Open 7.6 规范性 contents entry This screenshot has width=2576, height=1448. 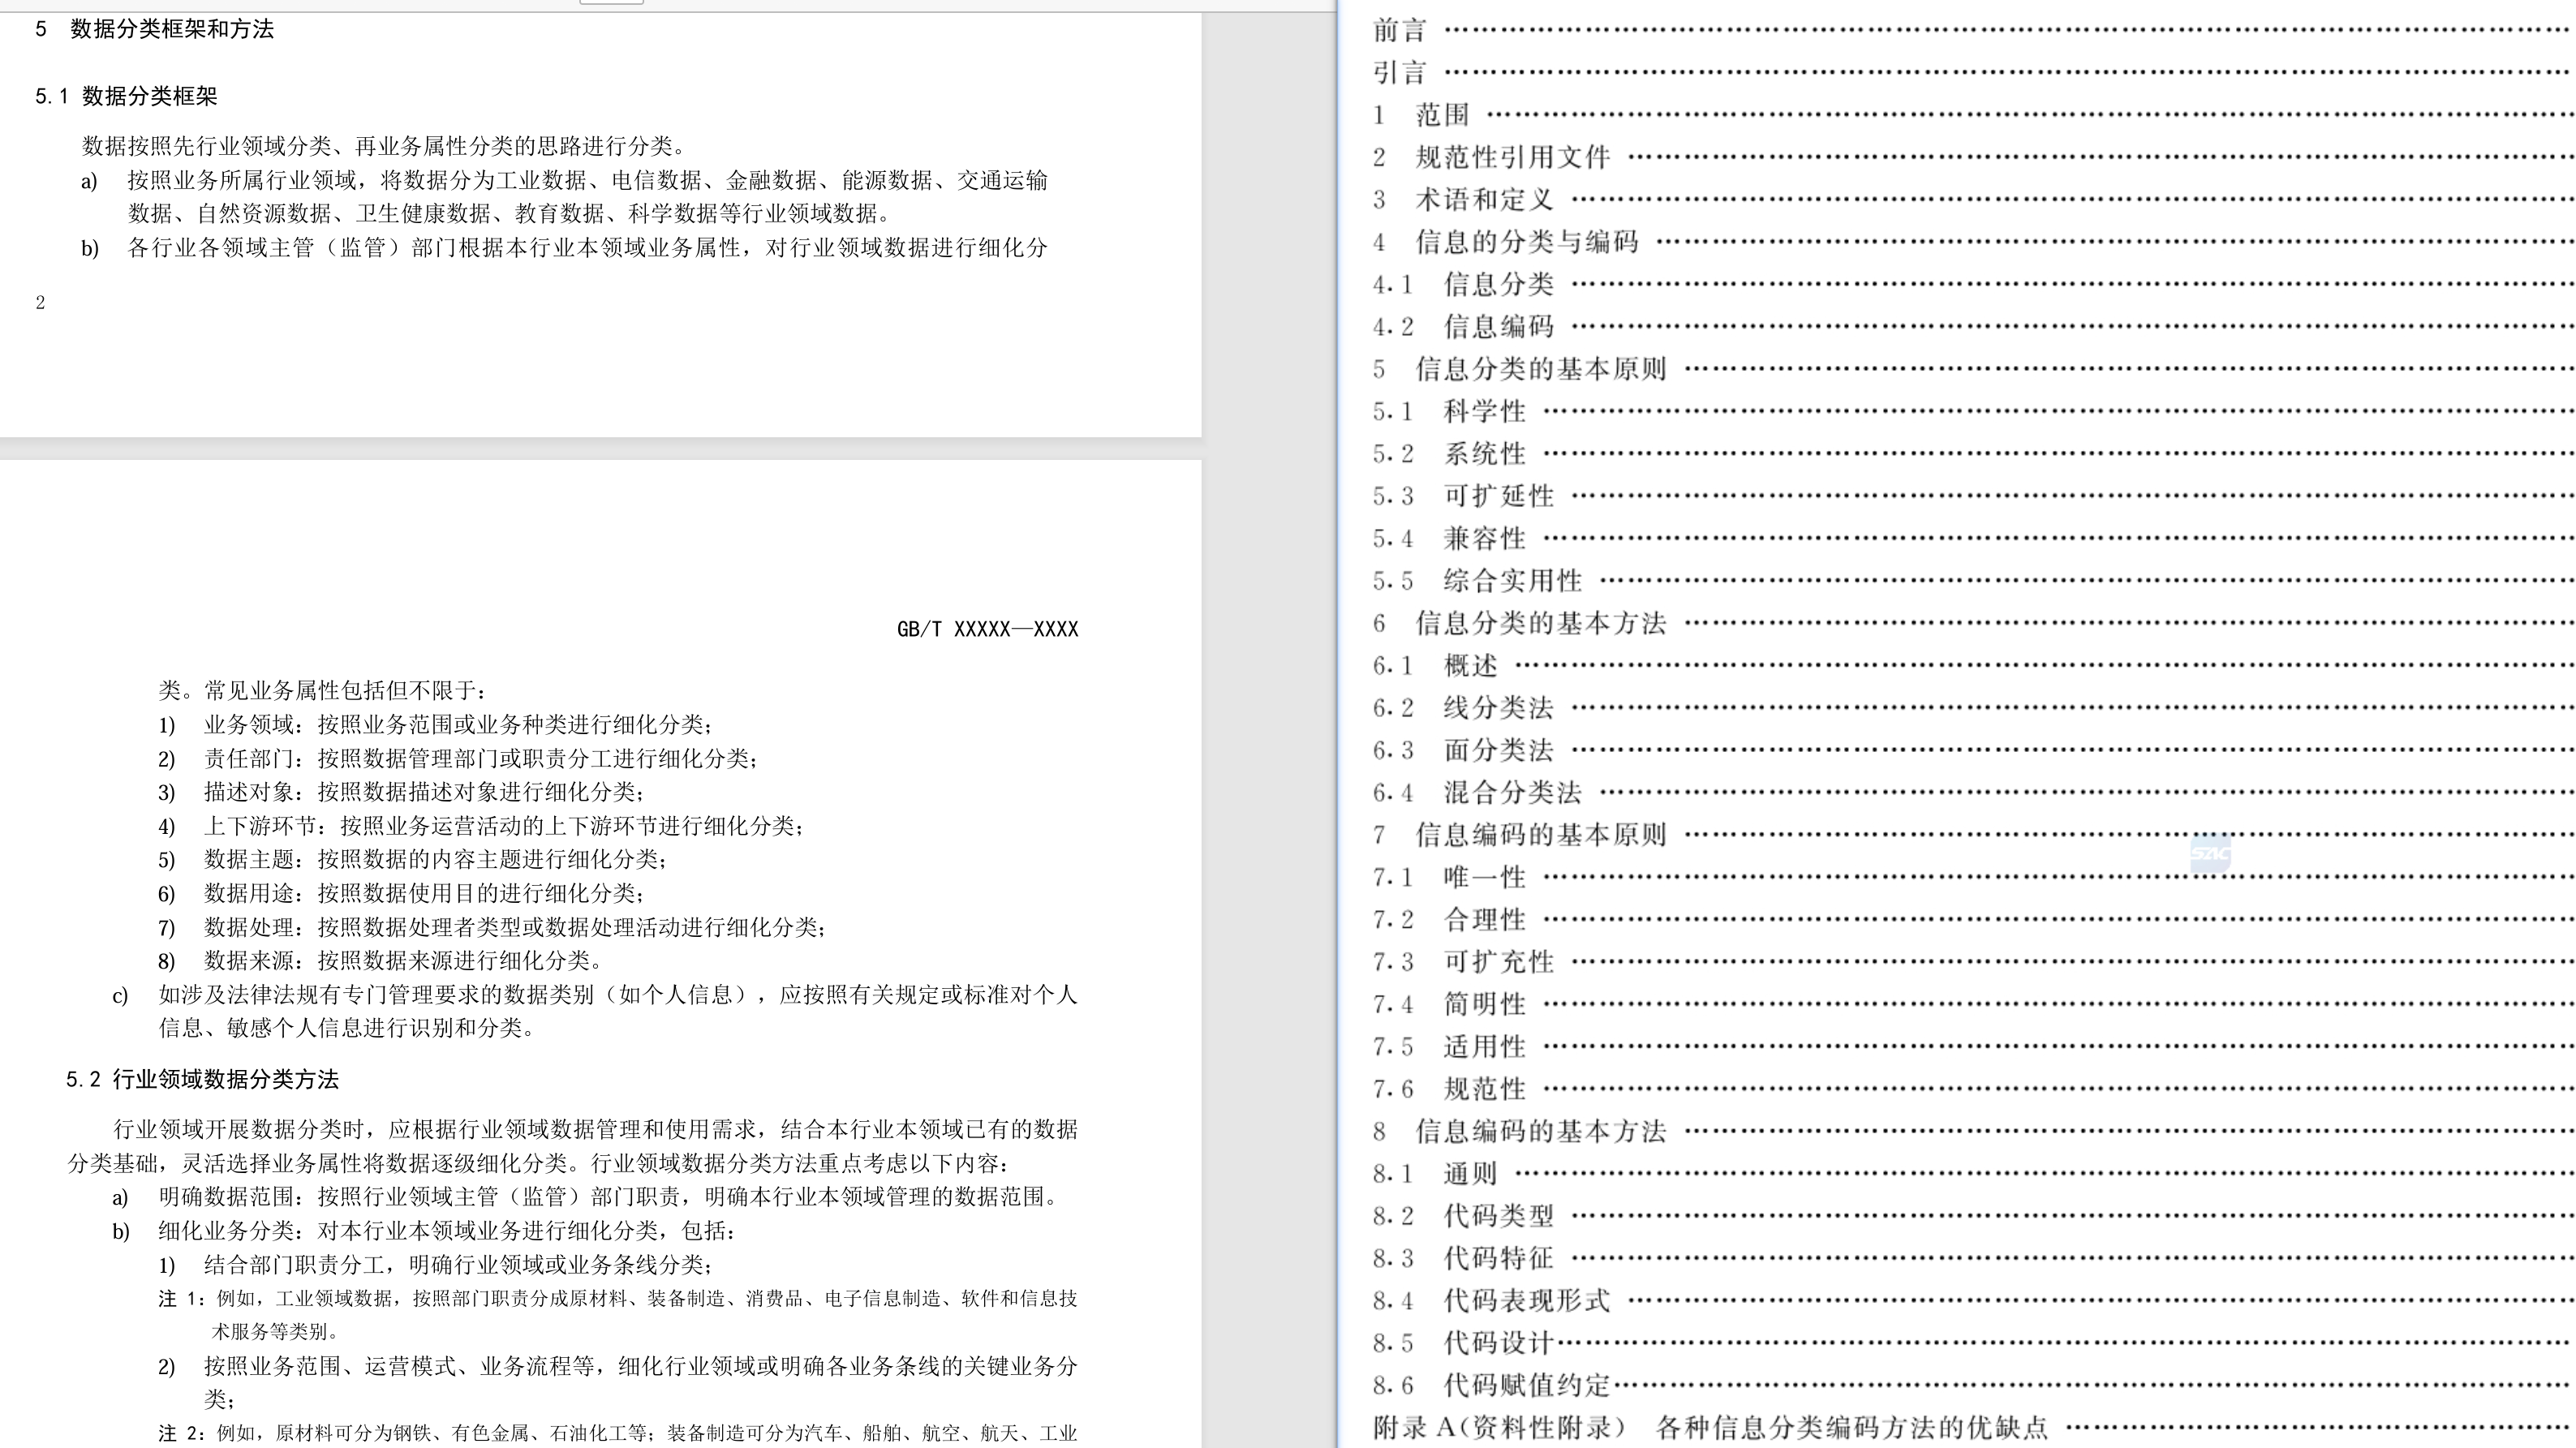click(1484, 1089)
